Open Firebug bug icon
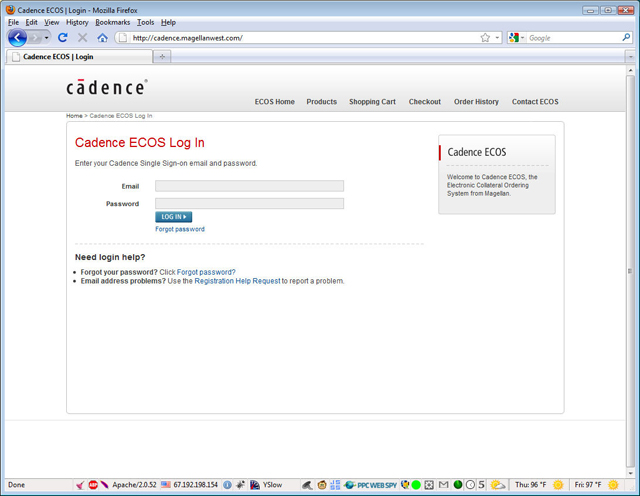Image resolution: width=640 pixels, height=496 pixels. coord(240,485)
